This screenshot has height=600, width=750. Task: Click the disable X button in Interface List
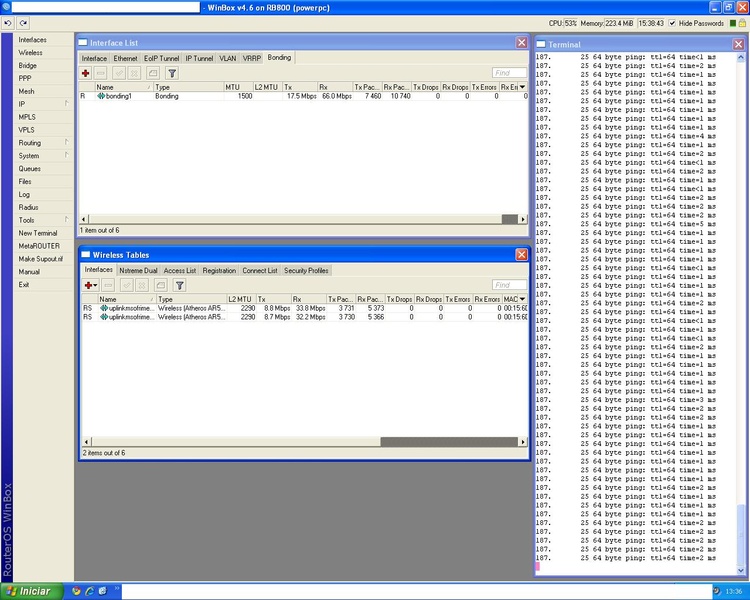[x=134, y=73]
